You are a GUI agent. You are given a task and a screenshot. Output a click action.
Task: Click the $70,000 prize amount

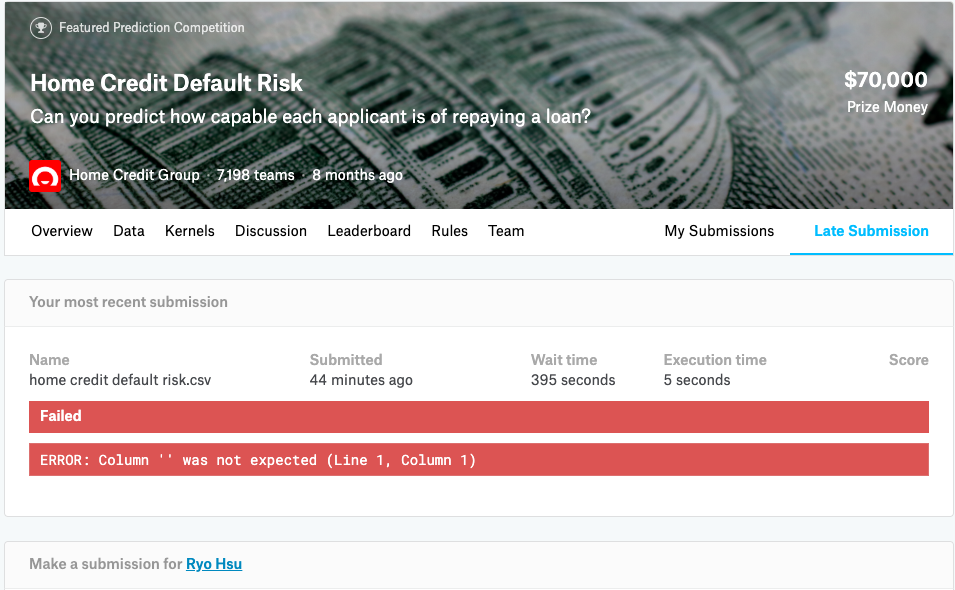click(x=886, y=80)
